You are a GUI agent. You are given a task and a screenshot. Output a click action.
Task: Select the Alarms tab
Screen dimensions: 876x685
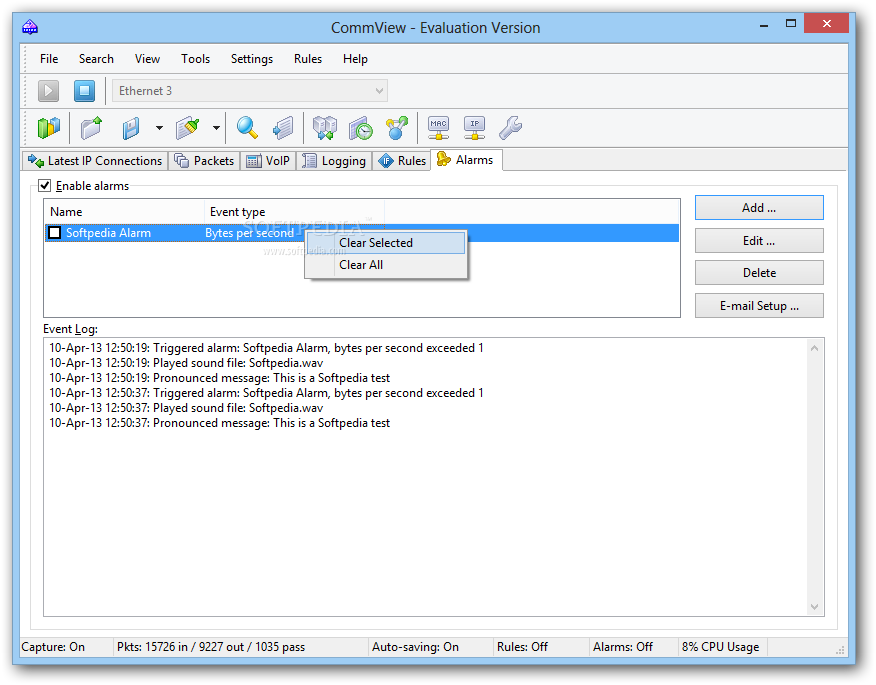pyautogui.click(x=466, y=160)
